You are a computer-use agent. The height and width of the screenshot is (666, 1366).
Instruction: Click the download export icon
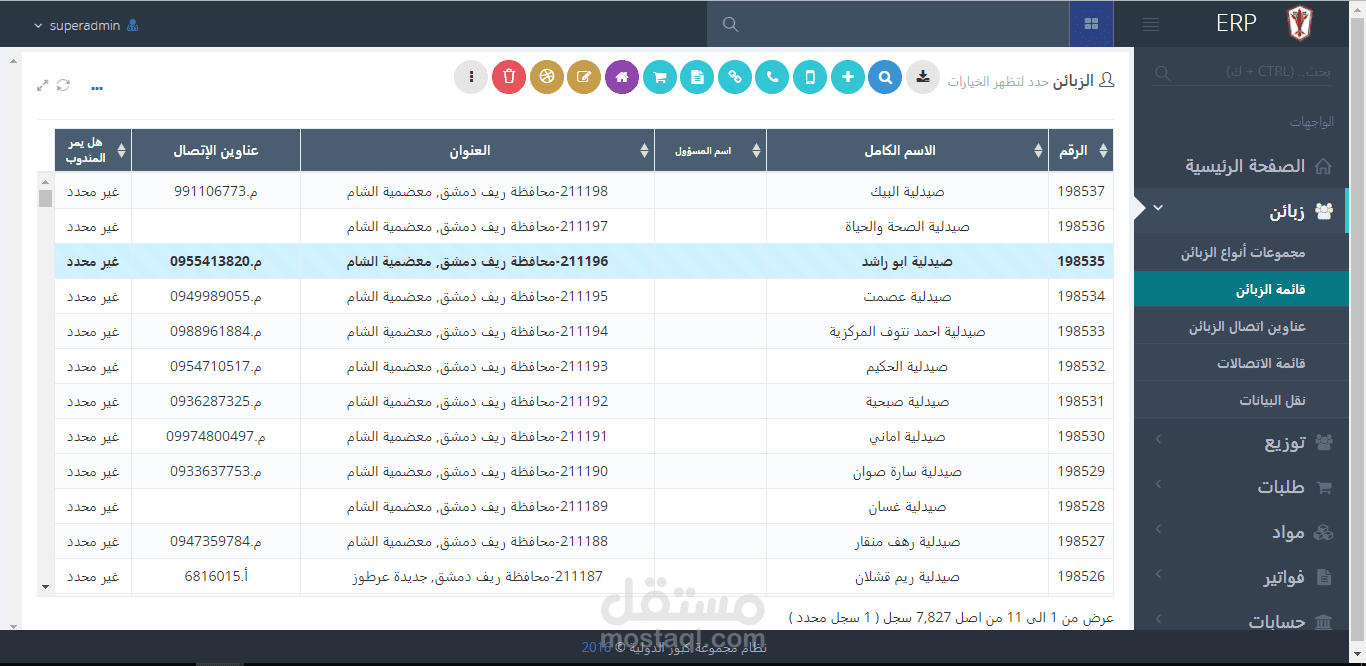point(923,77)
